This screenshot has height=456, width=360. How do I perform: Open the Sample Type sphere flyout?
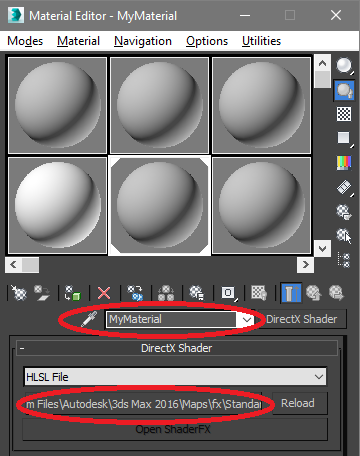[344, 66]
